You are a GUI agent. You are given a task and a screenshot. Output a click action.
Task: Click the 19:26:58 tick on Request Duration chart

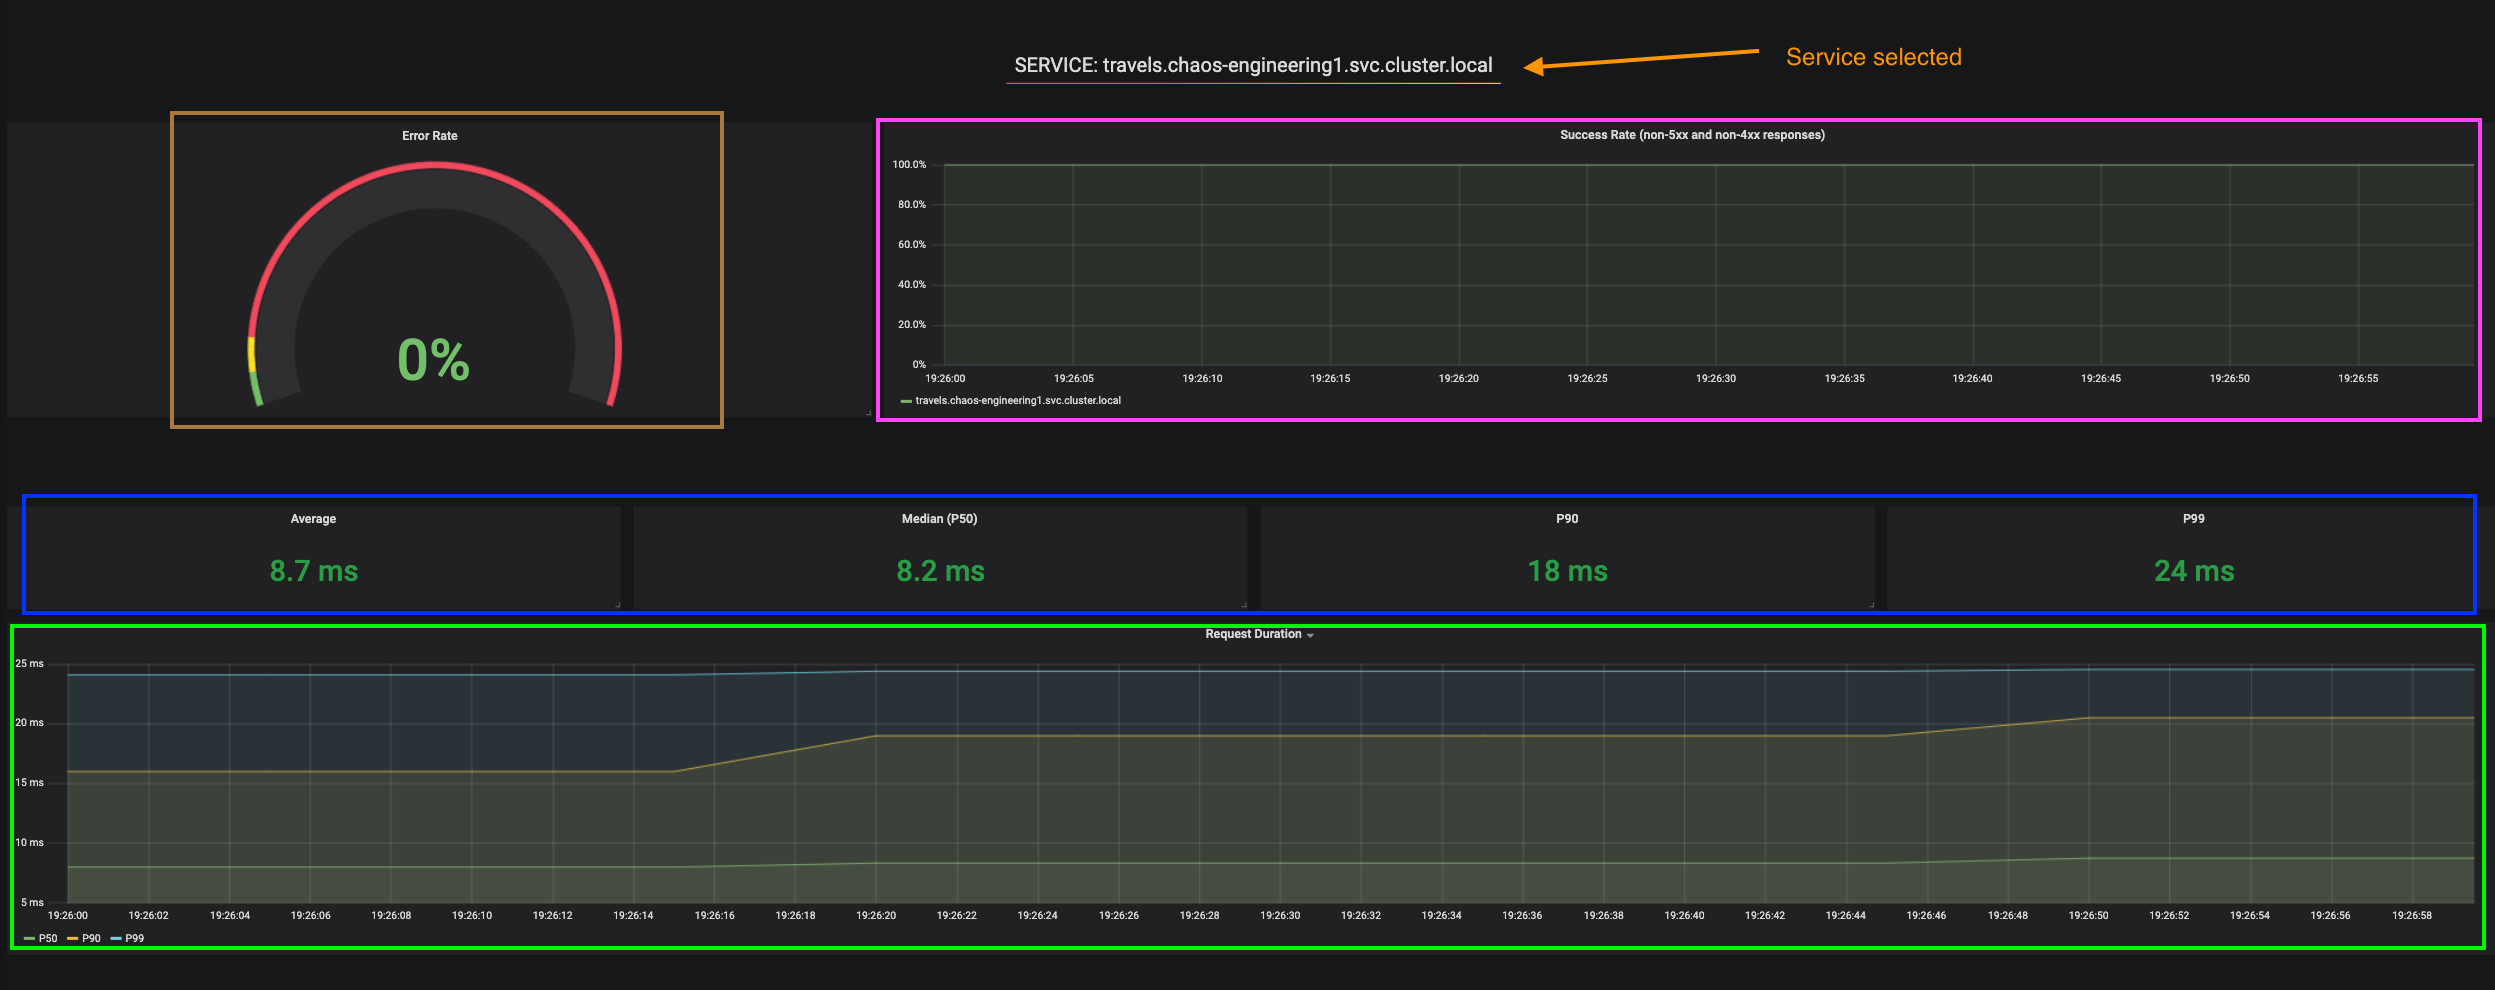2411,915
